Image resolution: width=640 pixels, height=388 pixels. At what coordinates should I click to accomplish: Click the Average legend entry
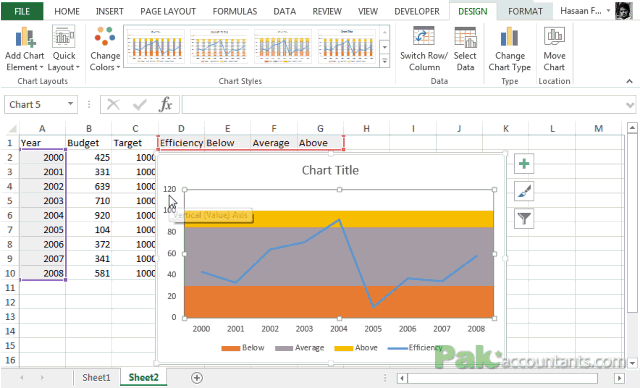300,348
